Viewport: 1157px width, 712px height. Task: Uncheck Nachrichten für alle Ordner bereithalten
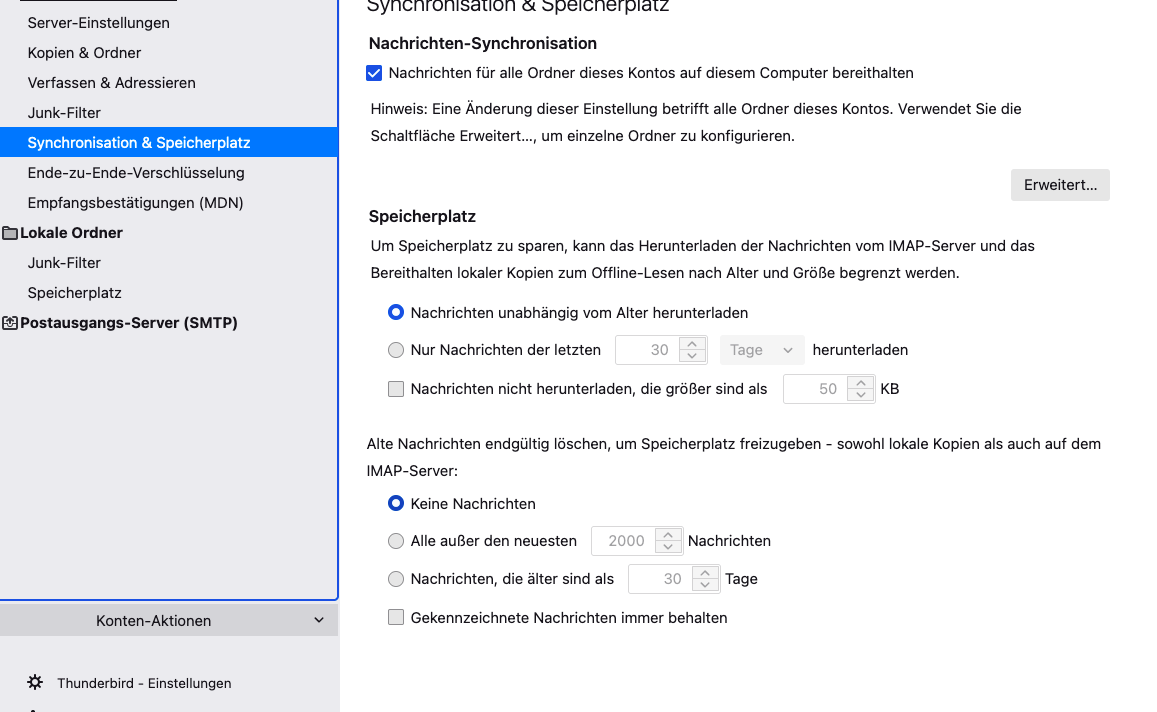click(x=374, y=73)
